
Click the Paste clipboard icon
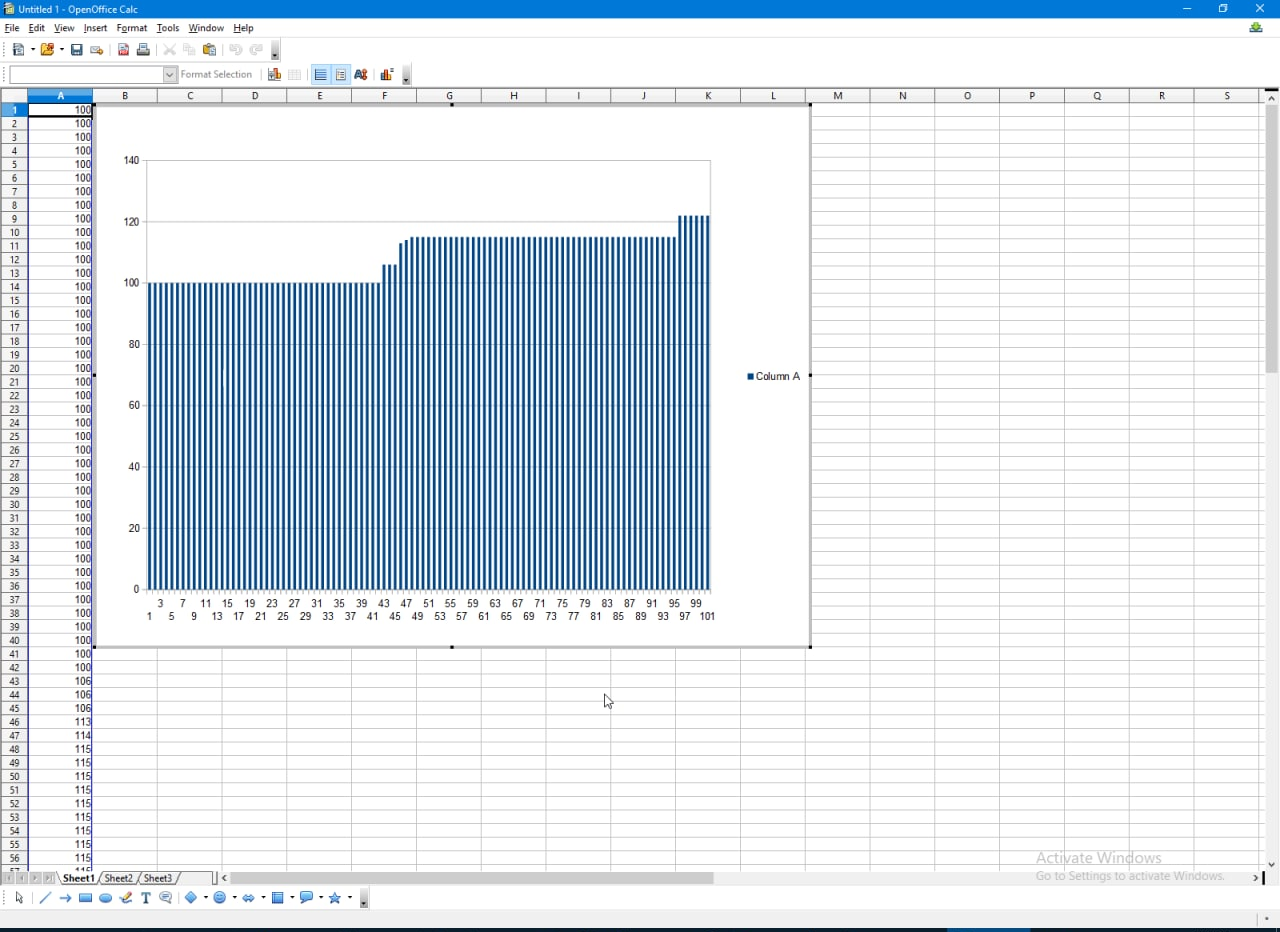point(210,50)
